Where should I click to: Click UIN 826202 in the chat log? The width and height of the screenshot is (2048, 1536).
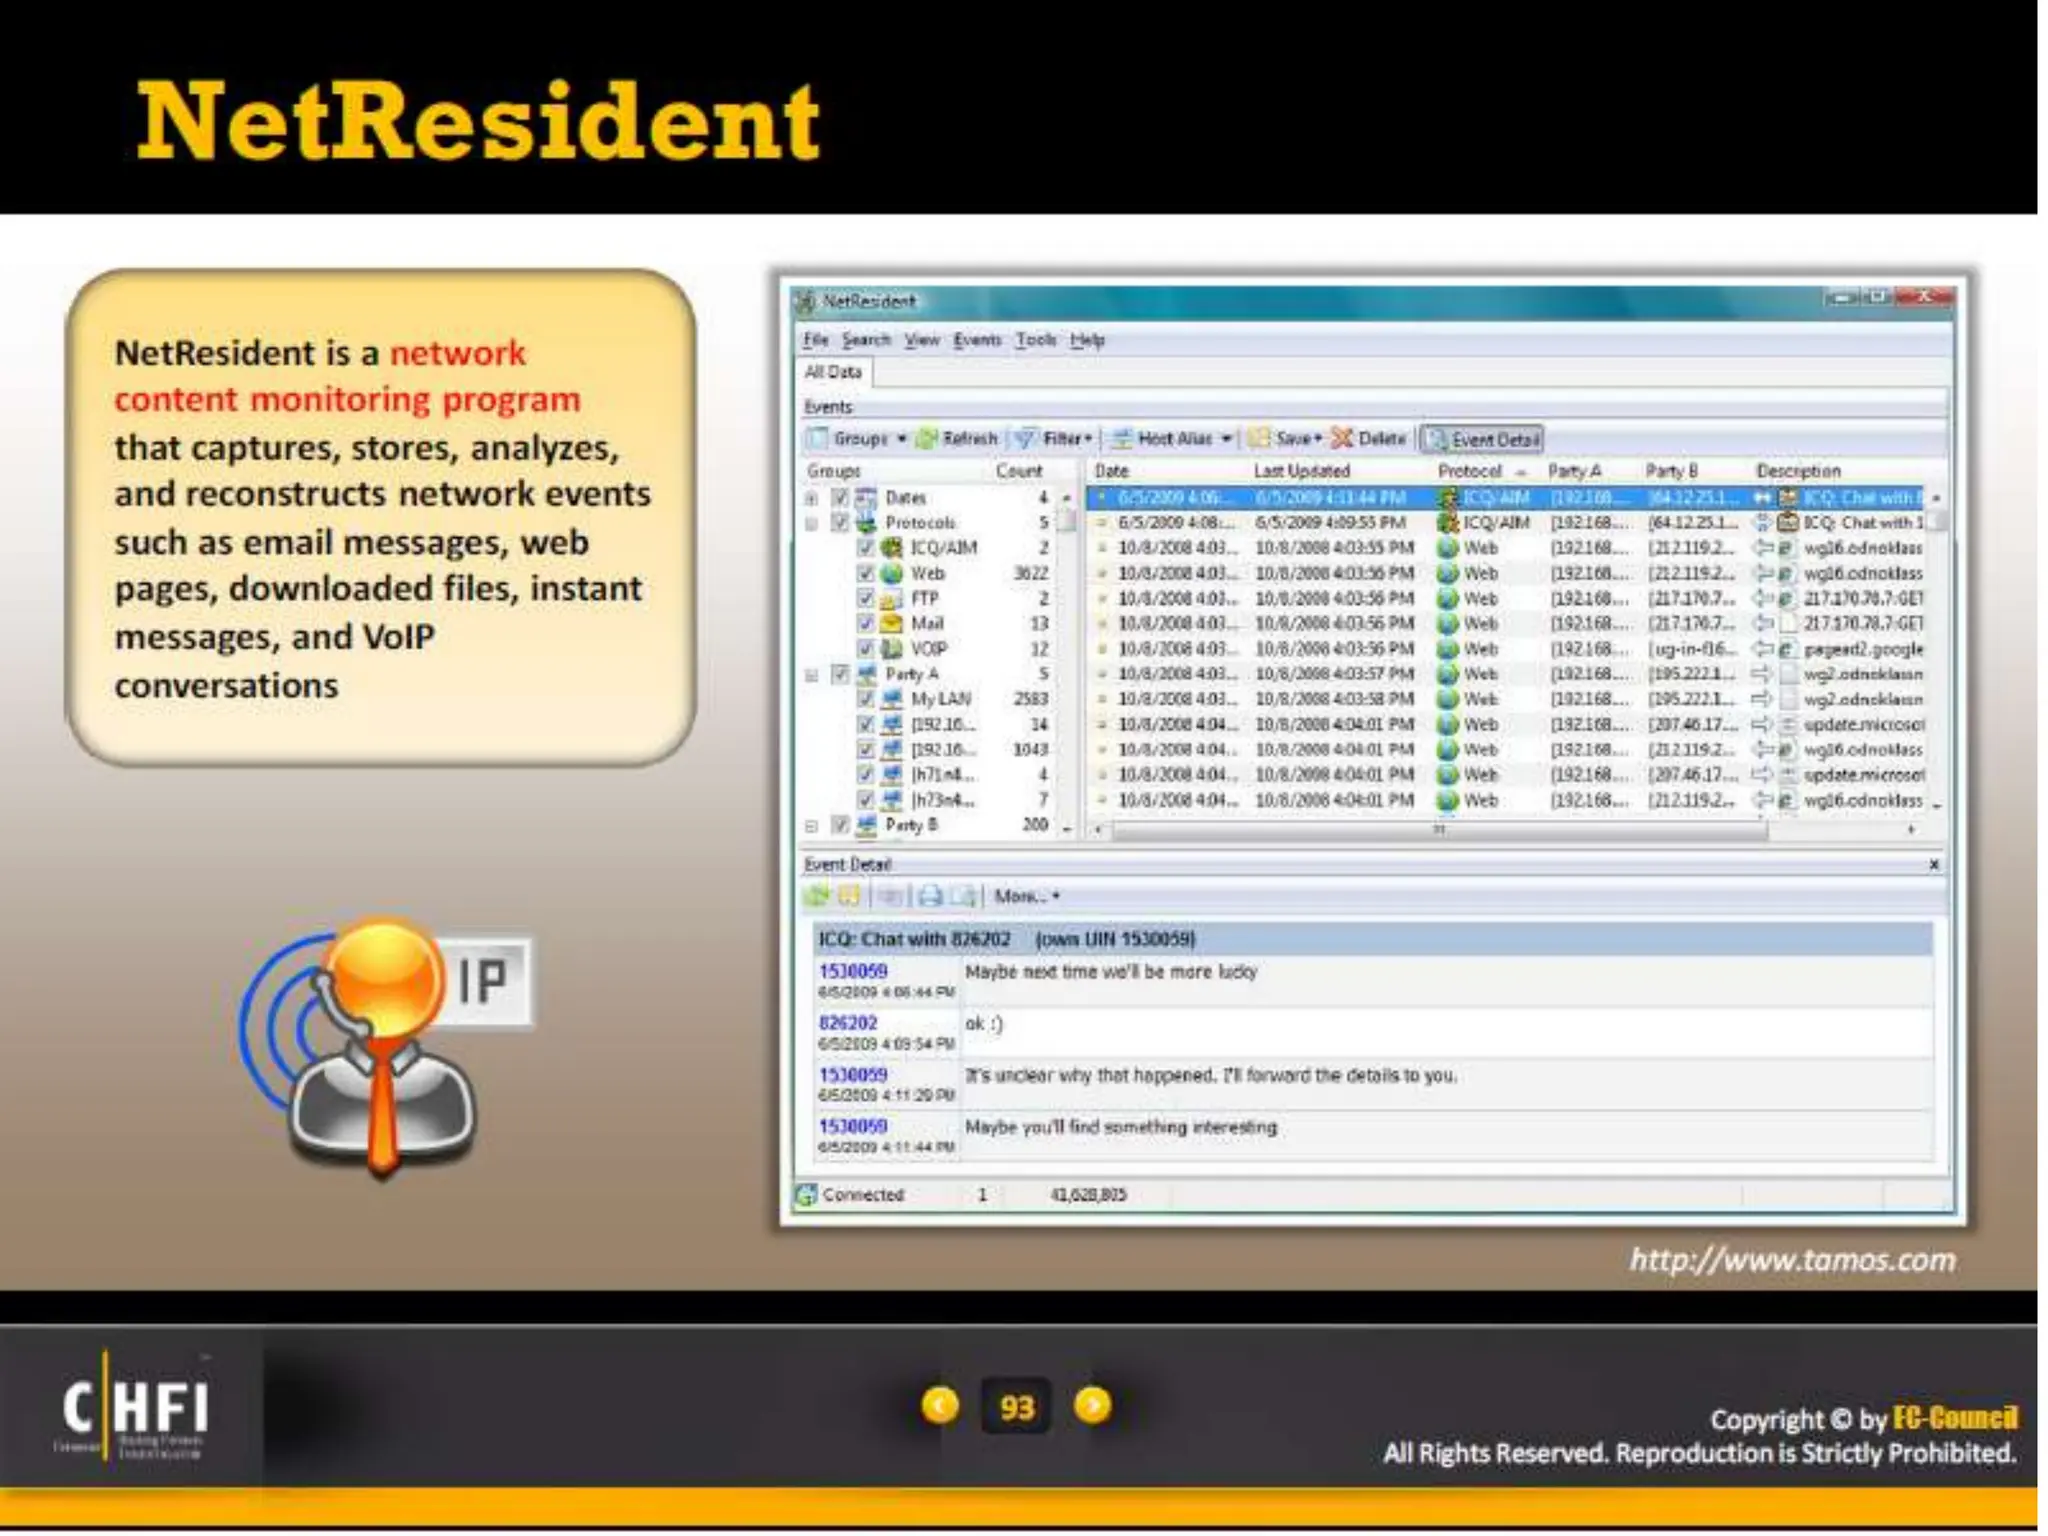tap(847, 1023)
